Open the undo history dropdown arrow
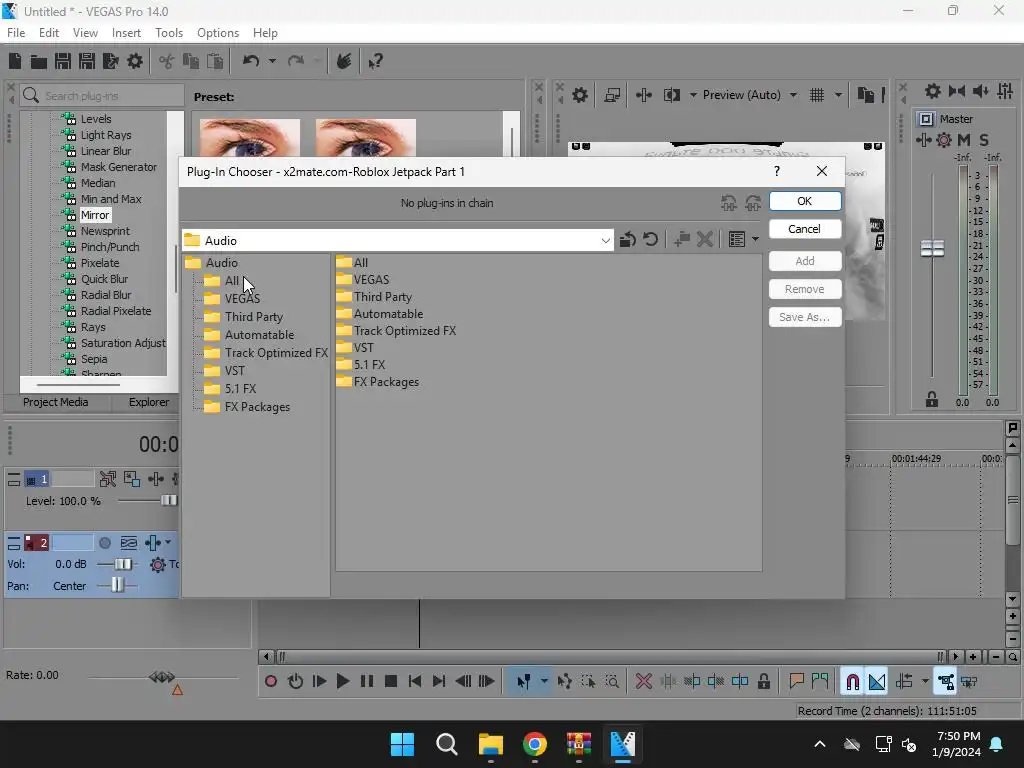1024x768 pixels. [x=272, y=61]
